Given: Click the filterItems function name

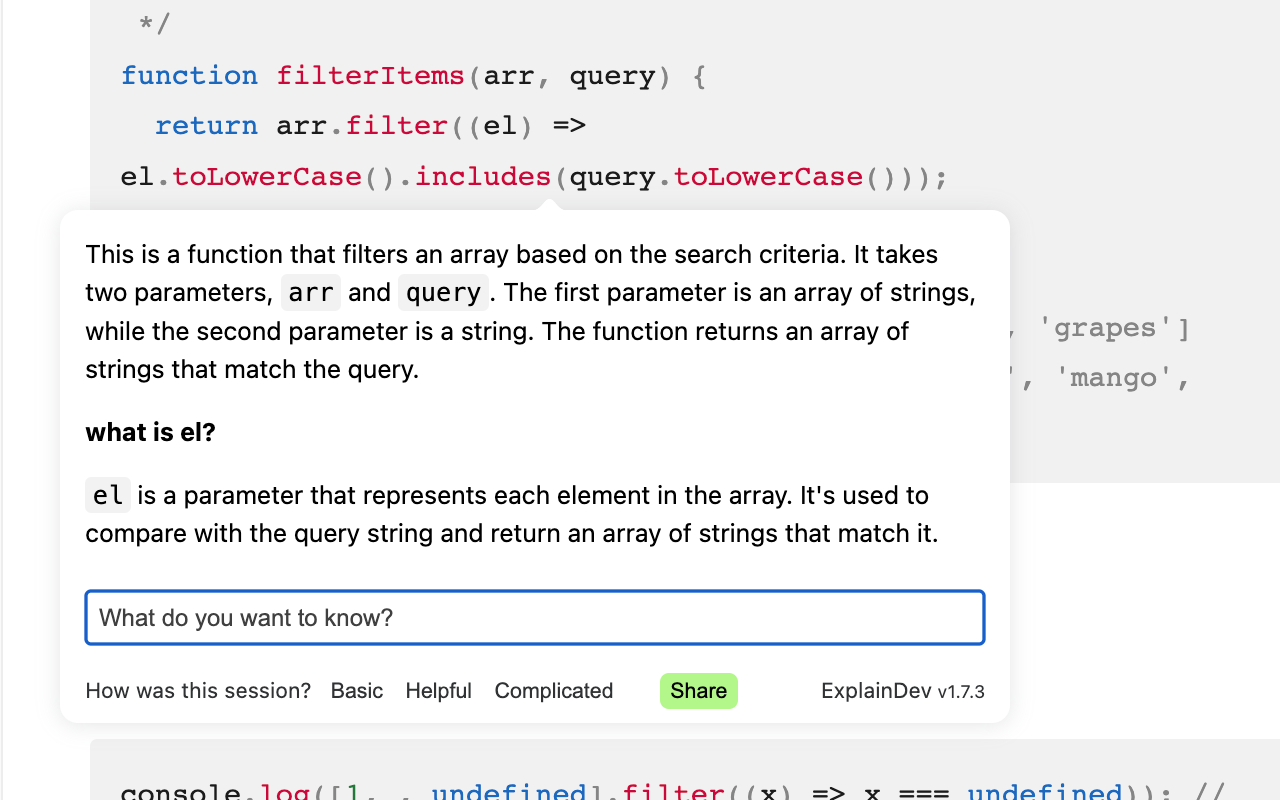Looking at the screenshot, I should (370, 75).
